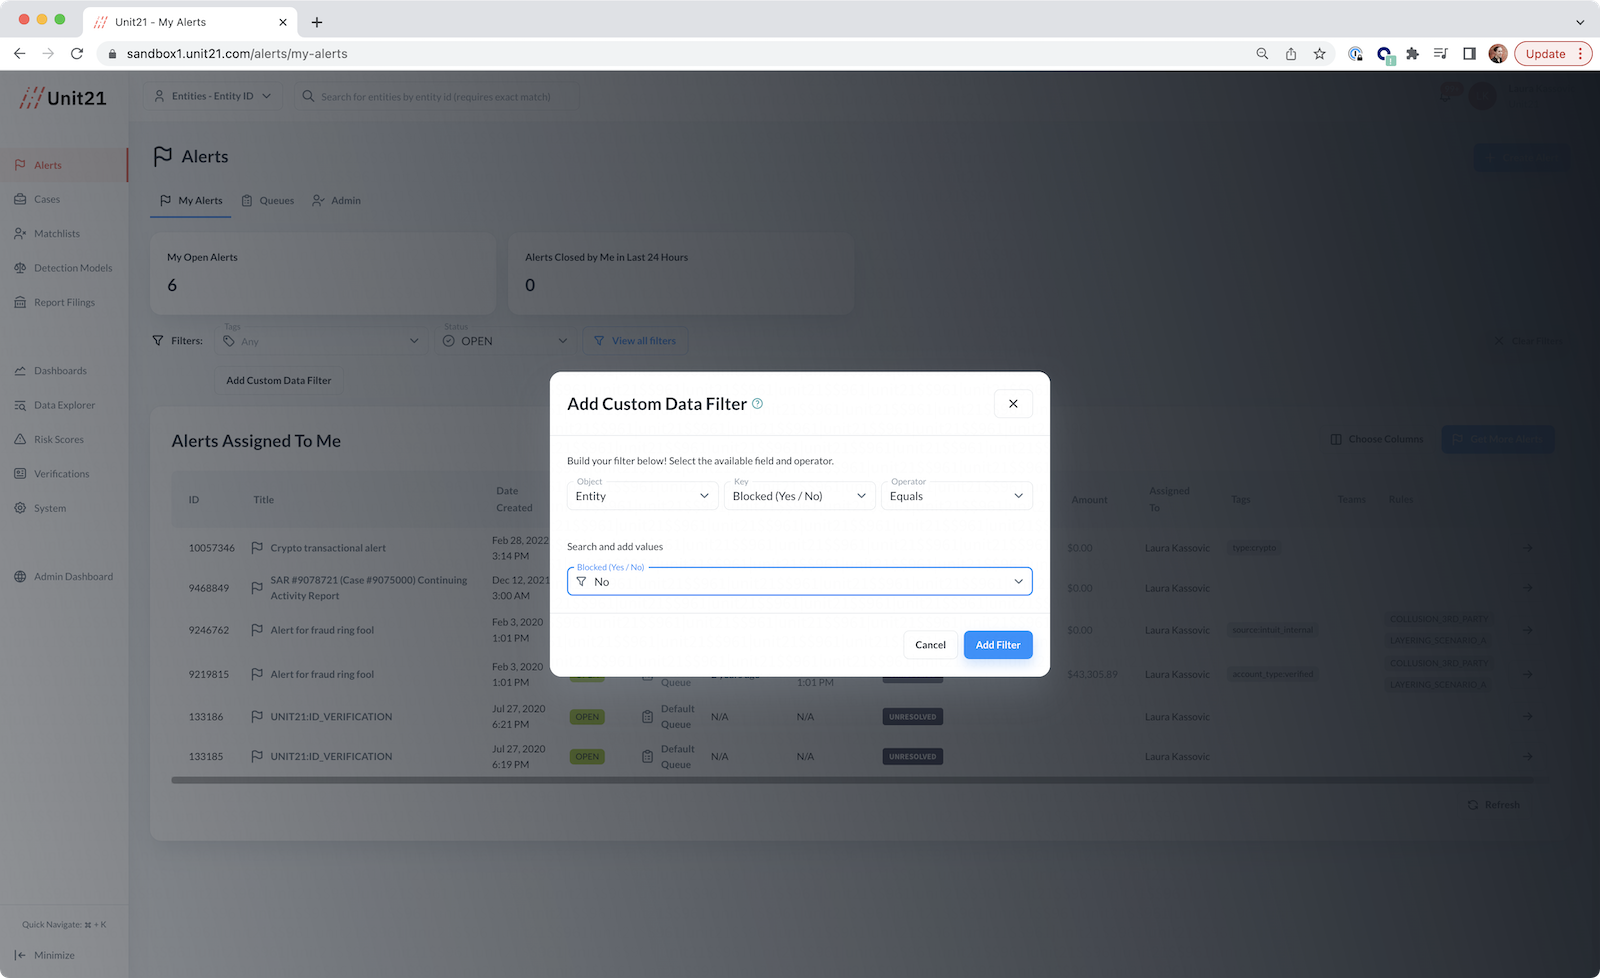The image size is (1600, 978).
Task: Click the blue Add Filter button
Action: 998,645
